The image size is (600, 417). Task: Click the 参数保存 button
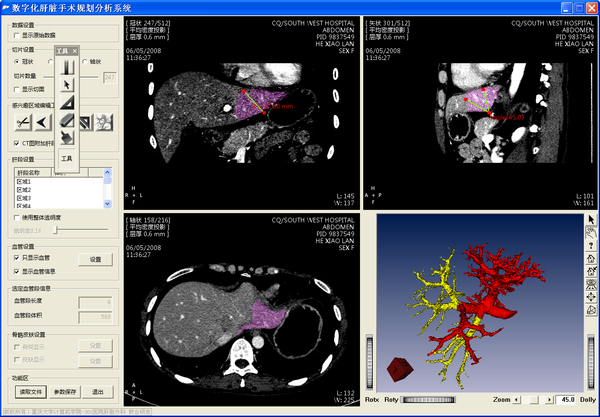64,392
